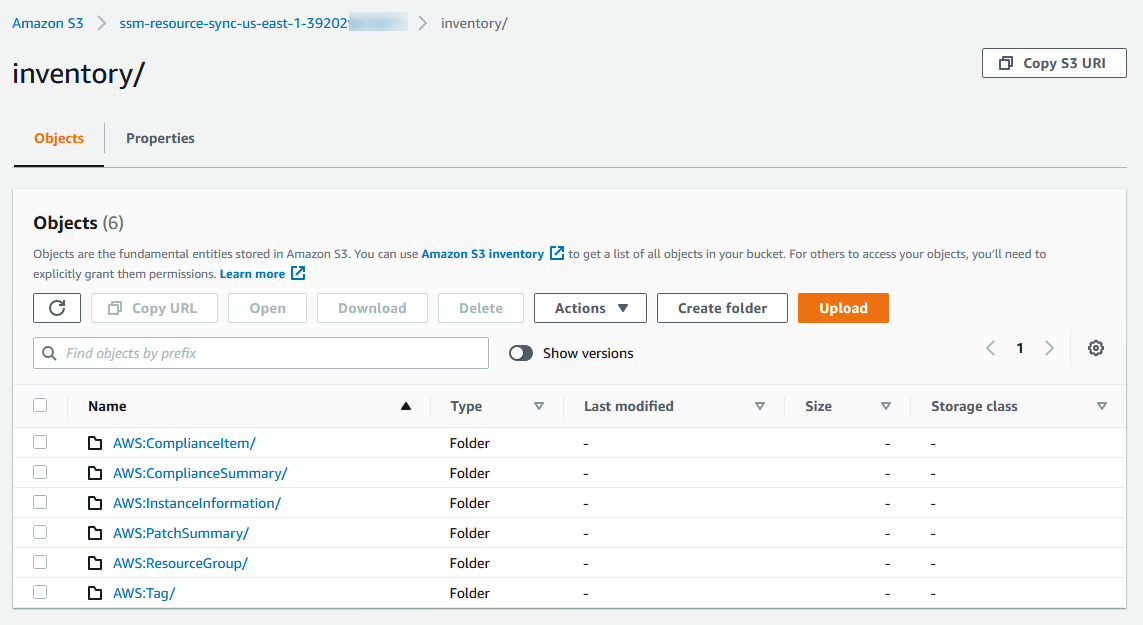Sort by the Size column arrow

(886, 406)
